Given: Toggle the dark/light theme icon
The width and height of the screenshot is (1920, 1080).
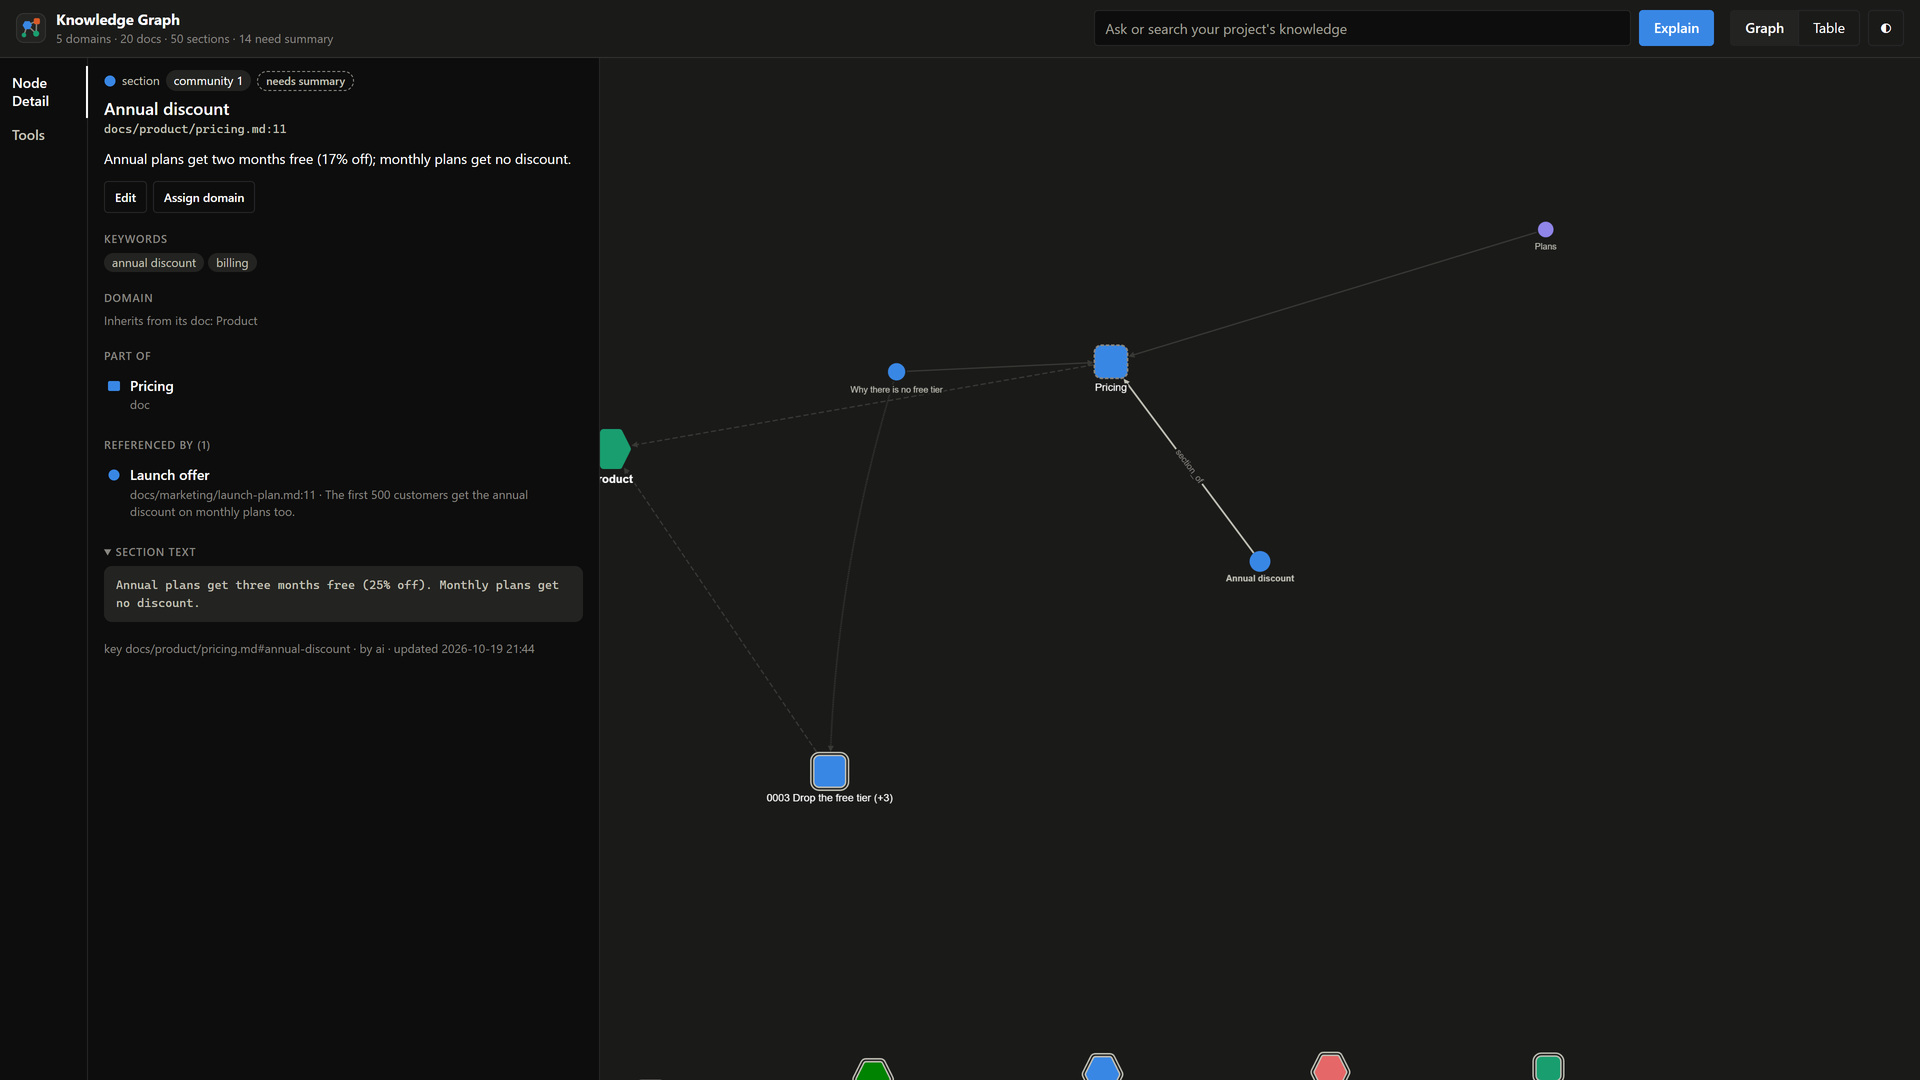Looking at the screenshot, I should tap(1885, 28).
